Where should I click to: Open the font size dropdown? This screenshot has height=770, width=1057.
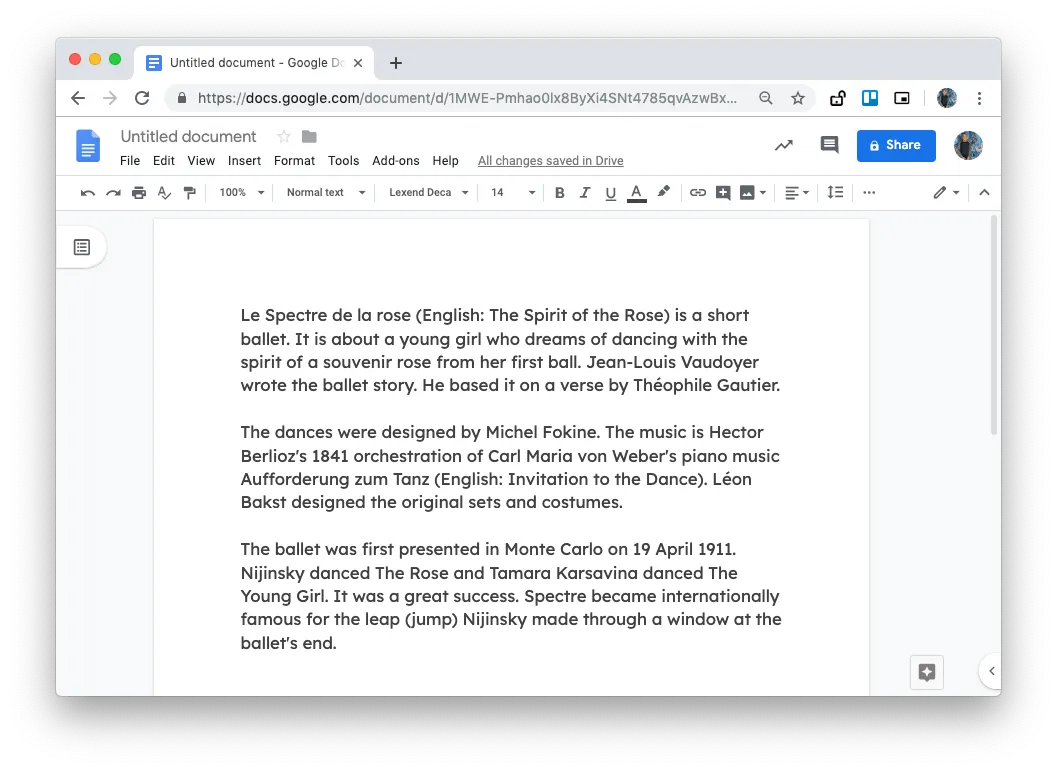point(510,192)
